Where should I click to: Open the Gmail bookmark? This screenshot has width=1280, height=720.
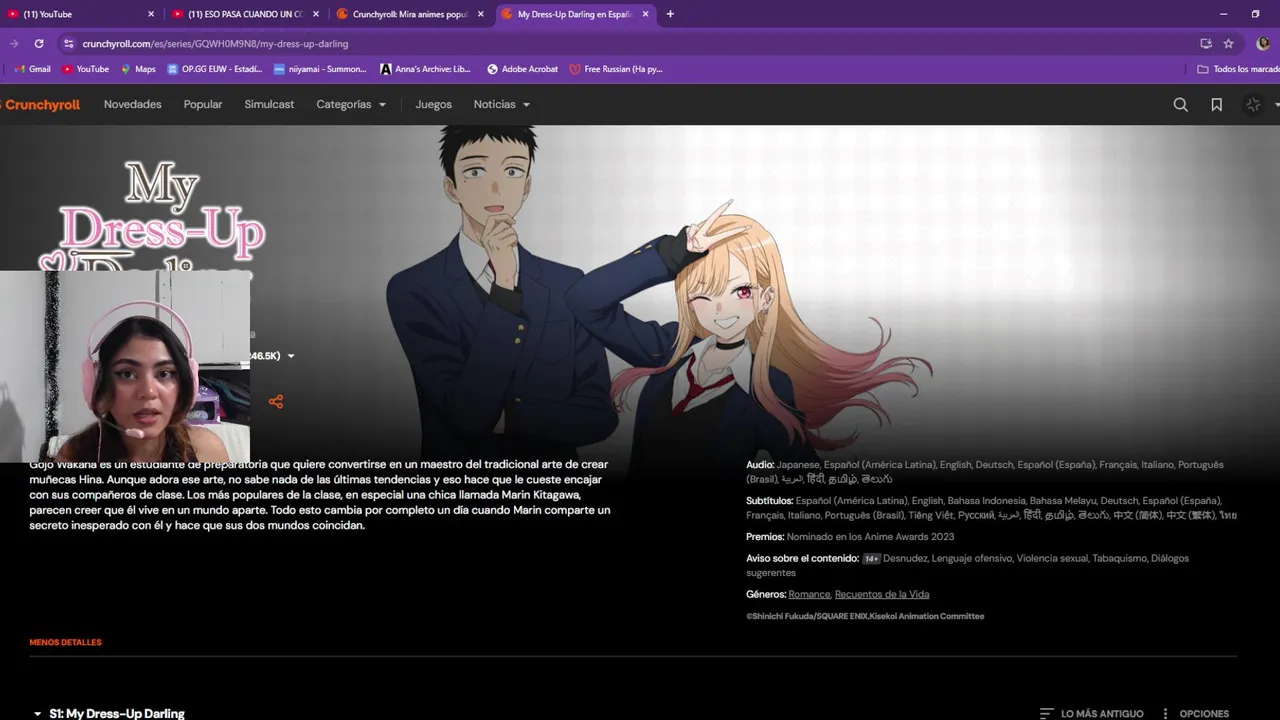(x=32, y=69)
